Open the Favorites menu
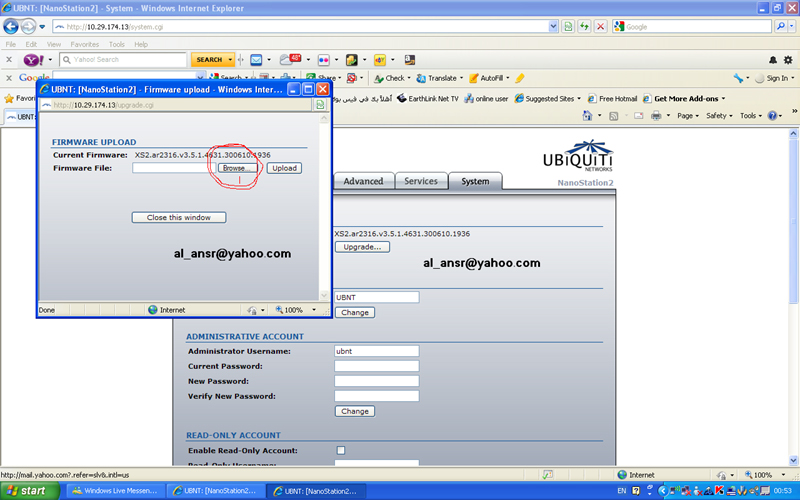The height and width of the screenshot is (500, 800). coord(85,44)
